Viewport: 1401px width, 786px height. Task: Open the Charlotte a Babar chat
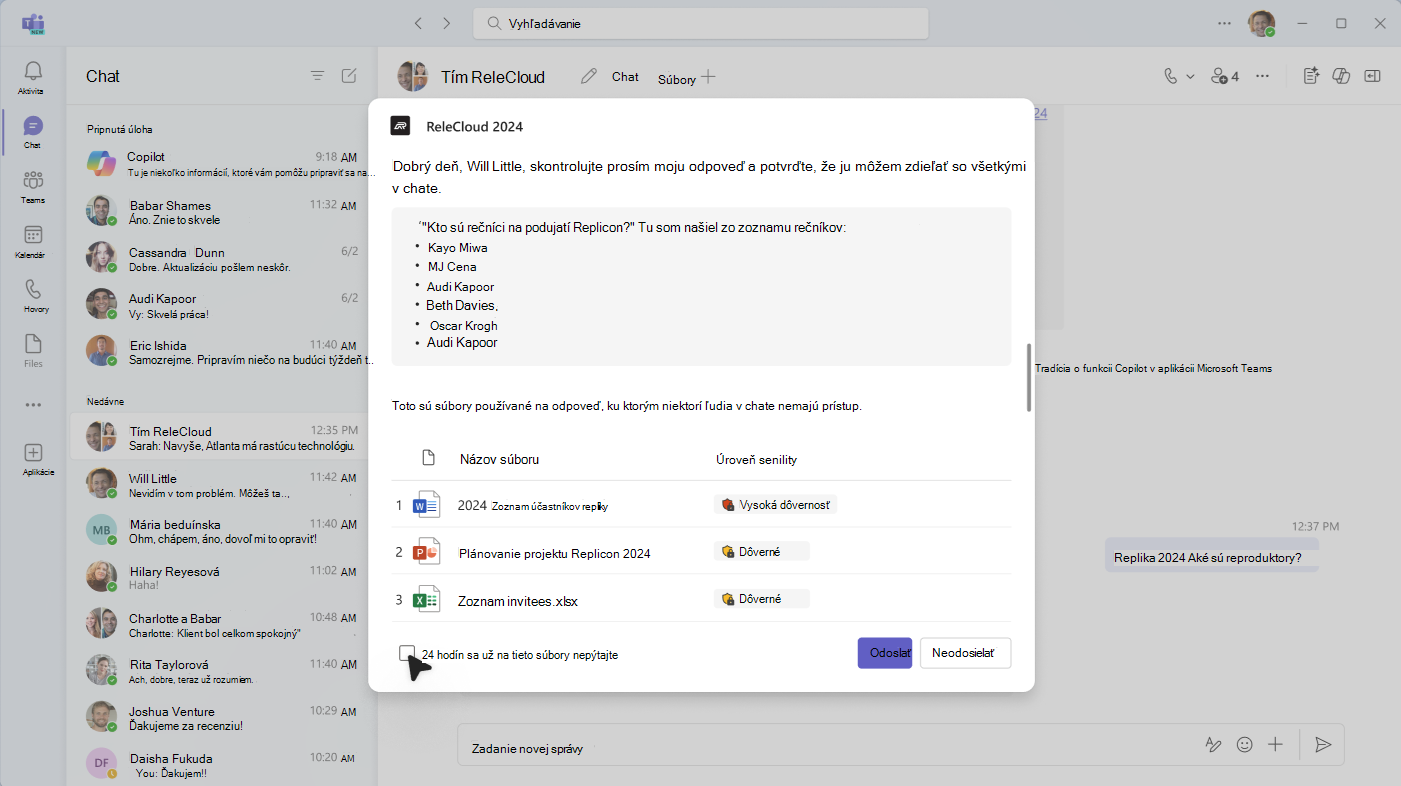click(222, 625)
